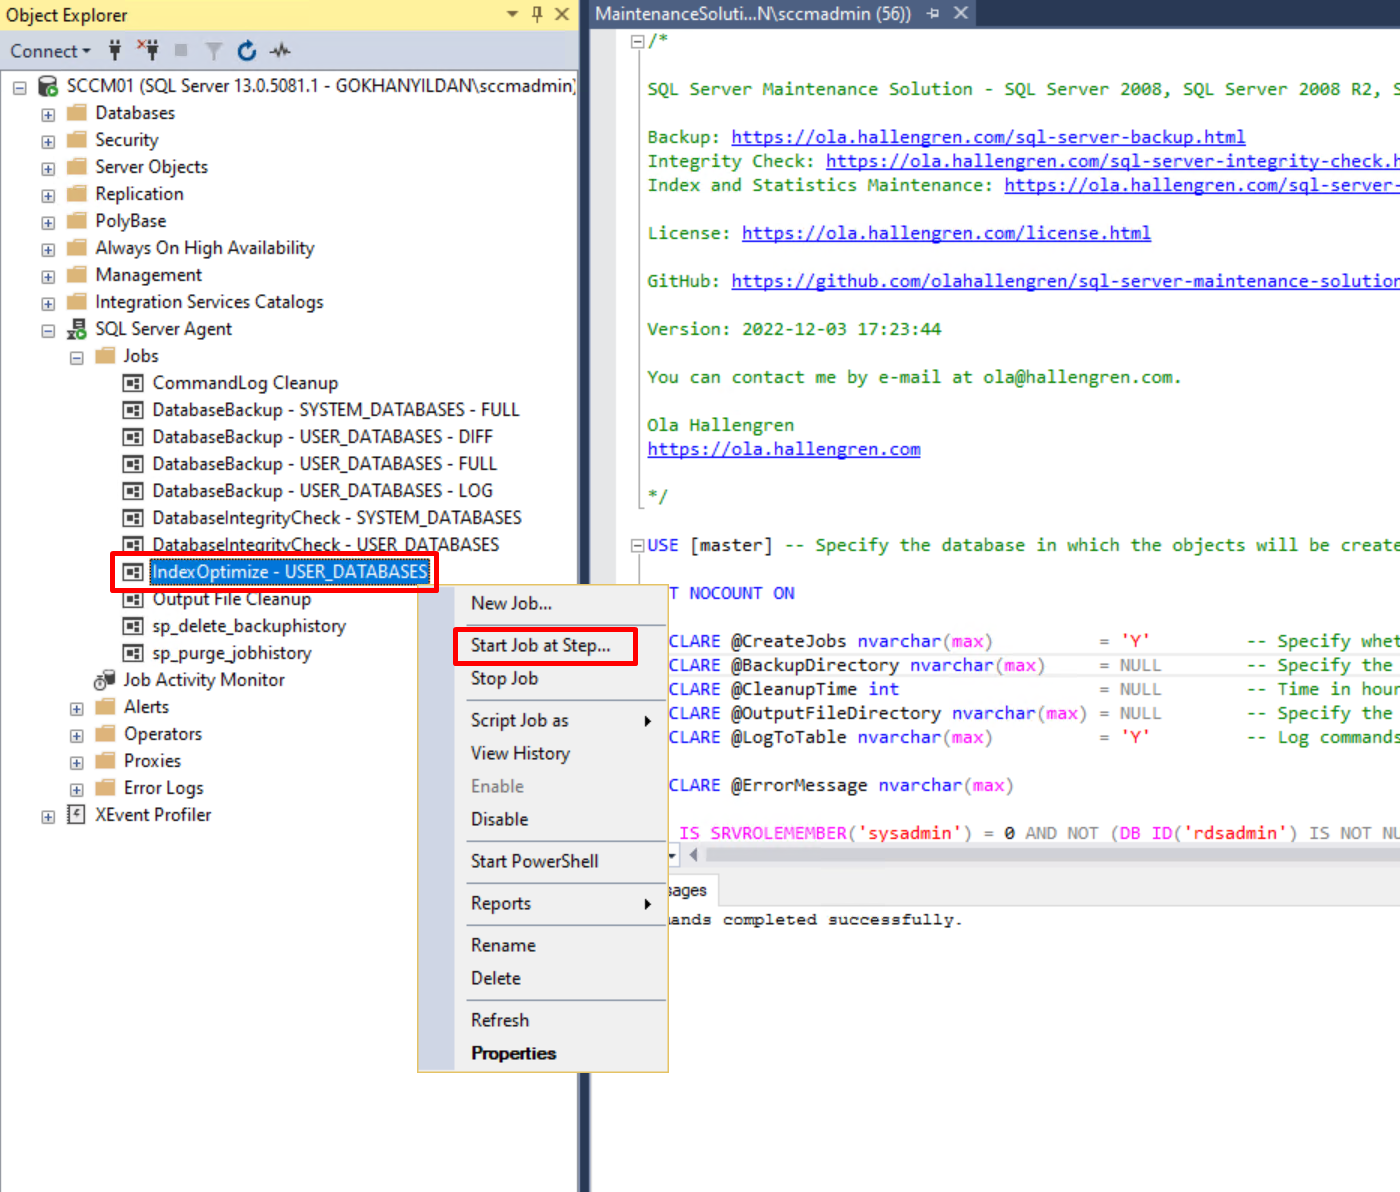Click the Operators folder icon
This screenshot has width=1400, height=1192.
tap(105, 733)
